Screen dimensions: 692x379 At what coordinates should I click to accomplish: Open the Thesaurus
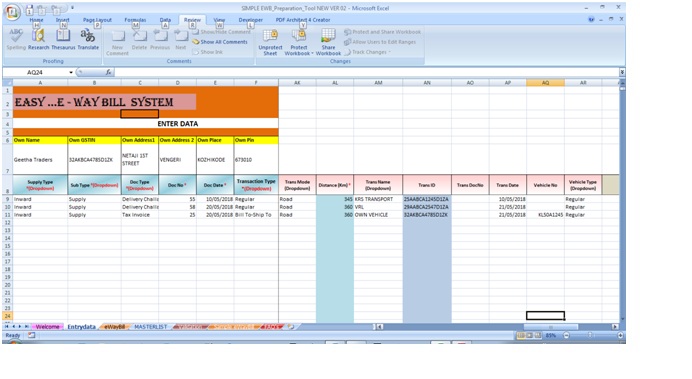tap(63, 39)
